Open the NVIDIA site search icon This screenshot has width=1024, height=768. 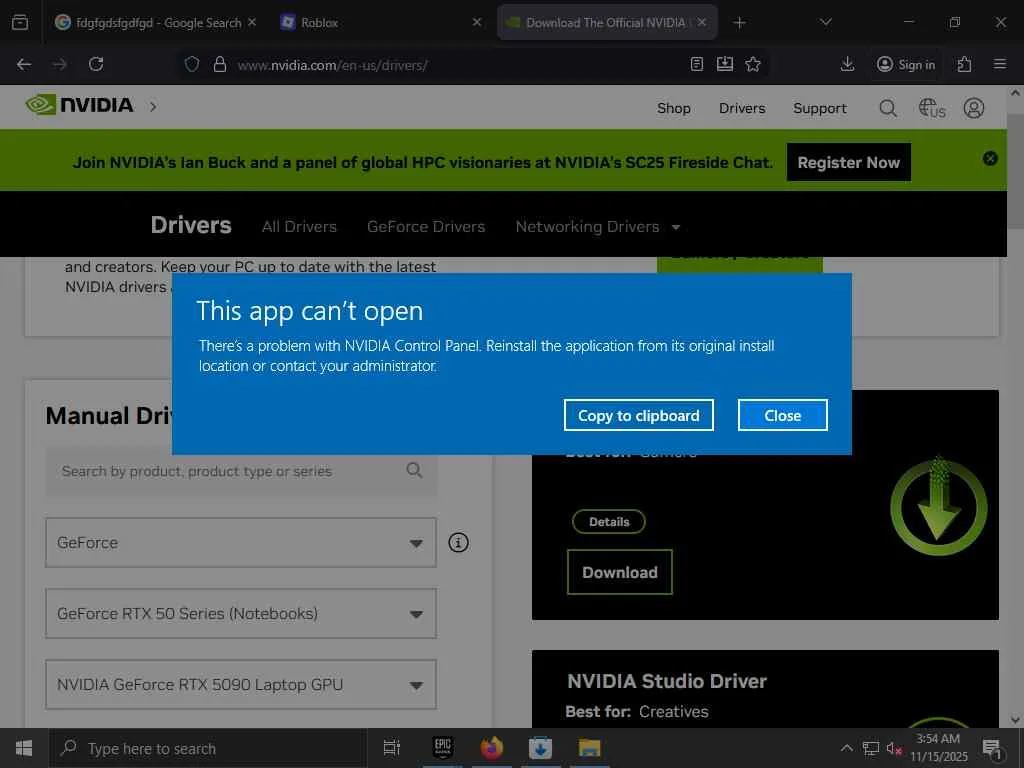[888, 108]
